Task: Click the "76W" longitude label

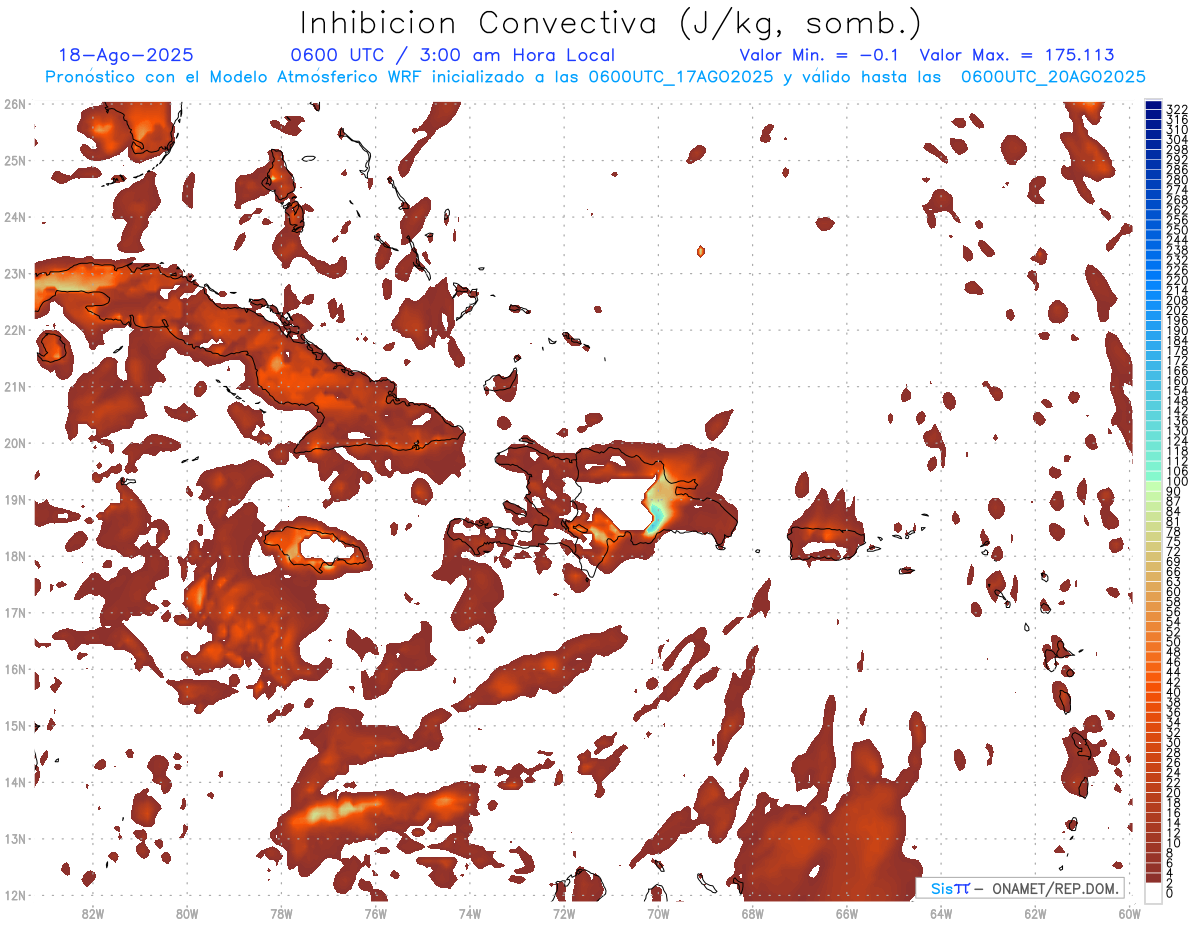Action: point(375,913)
